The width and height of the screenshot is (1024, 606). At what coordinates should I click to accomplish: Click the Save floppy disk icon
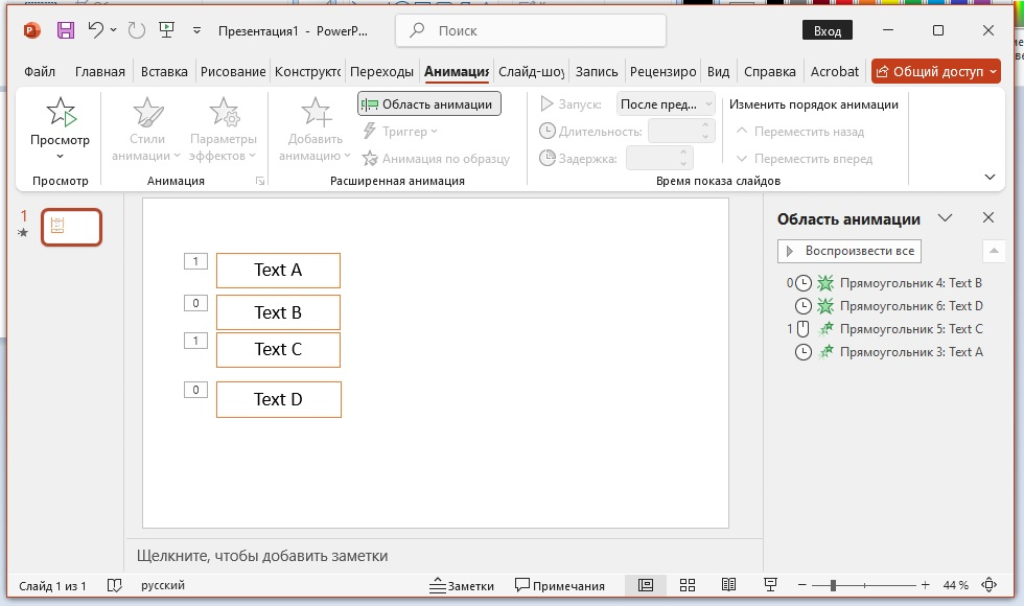pos(65,30)
